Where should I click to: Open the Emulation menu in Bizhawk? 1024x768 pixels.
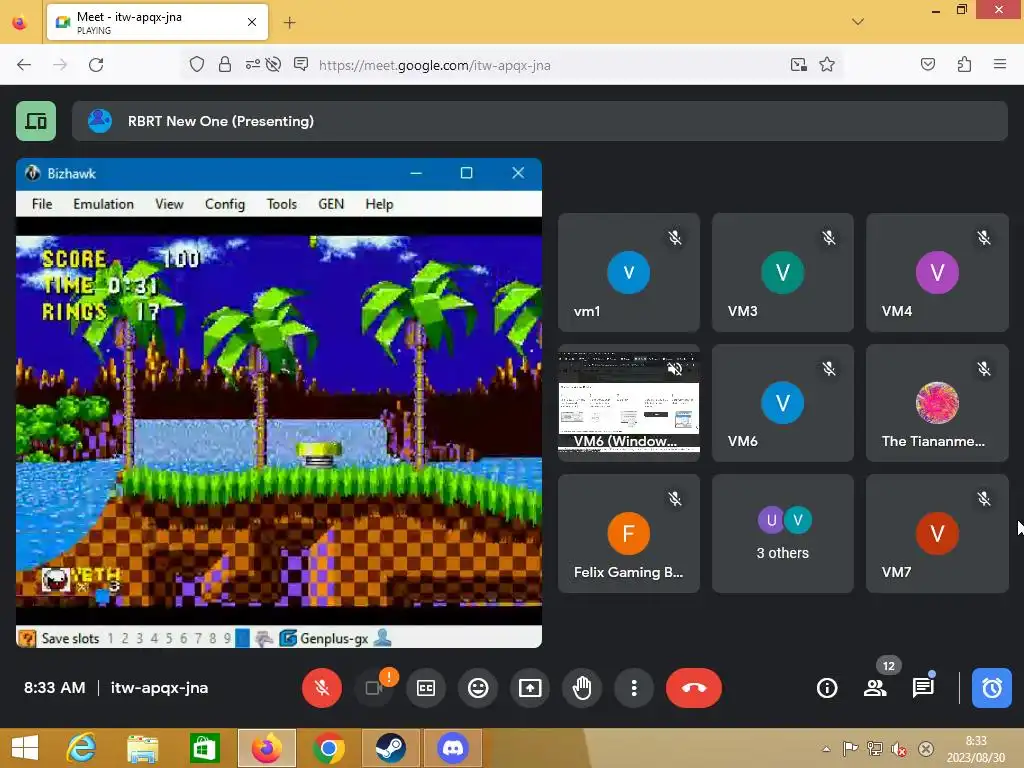tap(103, 204)
